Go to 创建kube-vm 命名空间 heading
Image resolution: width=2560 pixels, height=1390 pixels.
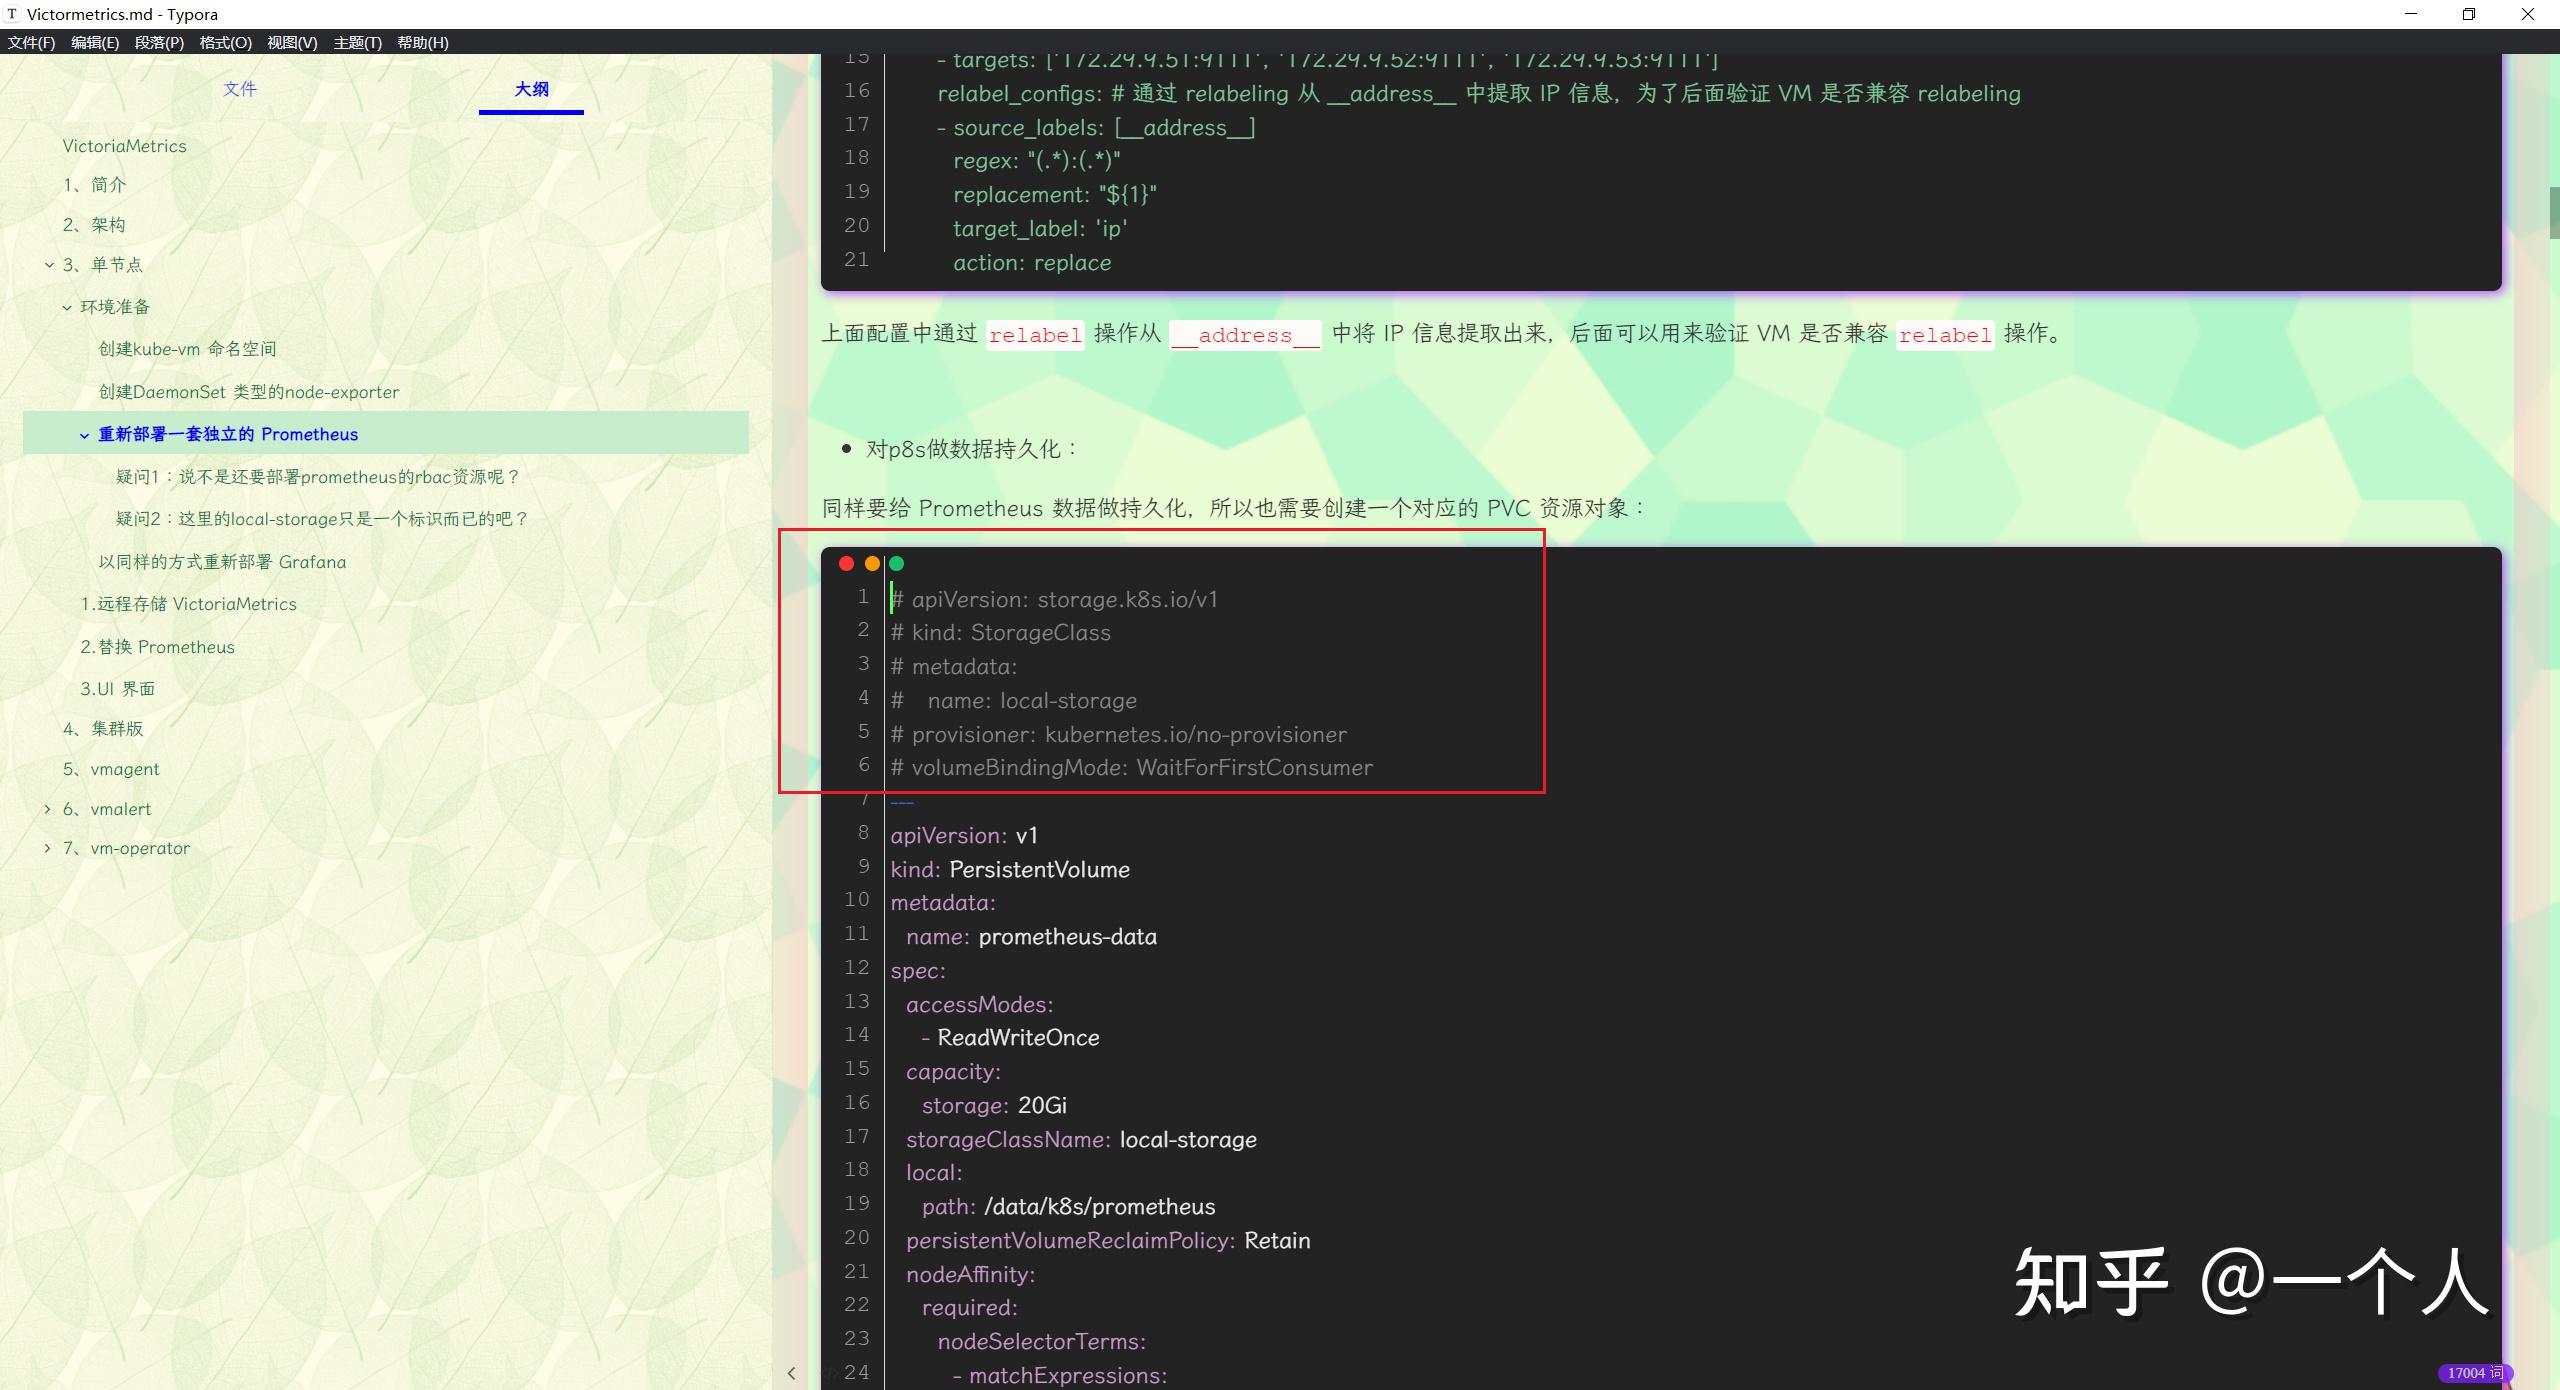pos(187,349)
